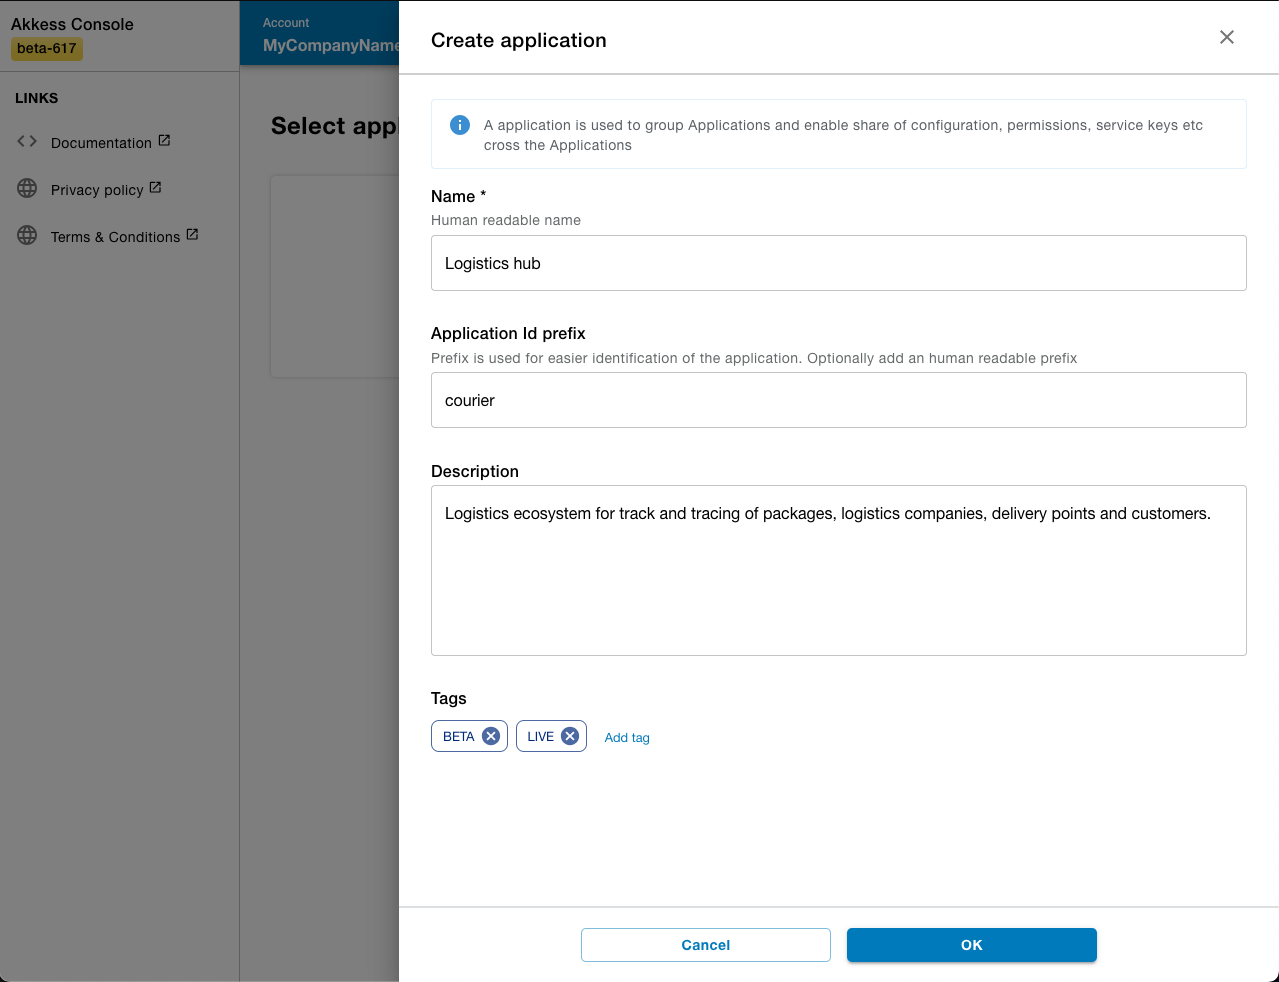Screen dimensions: 1279x982
Task: Expand the LINKS sidebar section
Action: click(x=38, y=98)
